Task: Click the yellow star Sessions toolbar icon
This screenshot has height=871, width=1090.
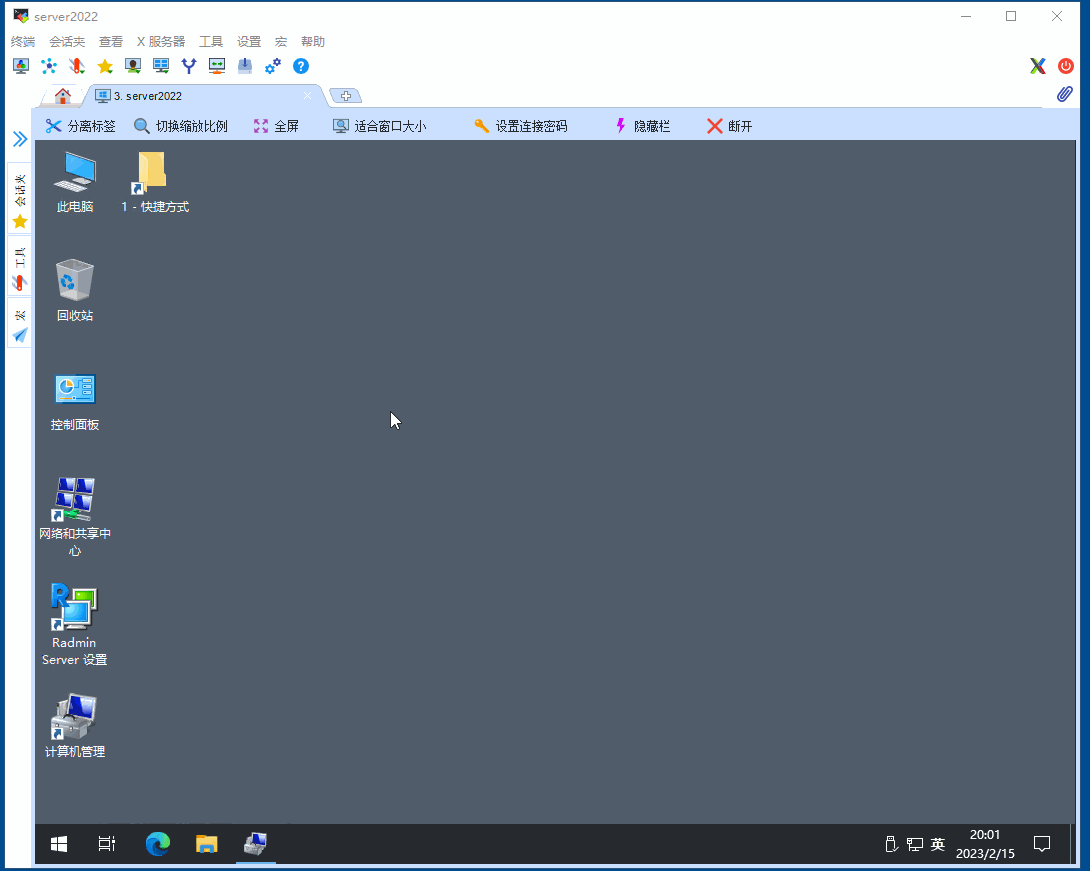Action: [105, 66]
